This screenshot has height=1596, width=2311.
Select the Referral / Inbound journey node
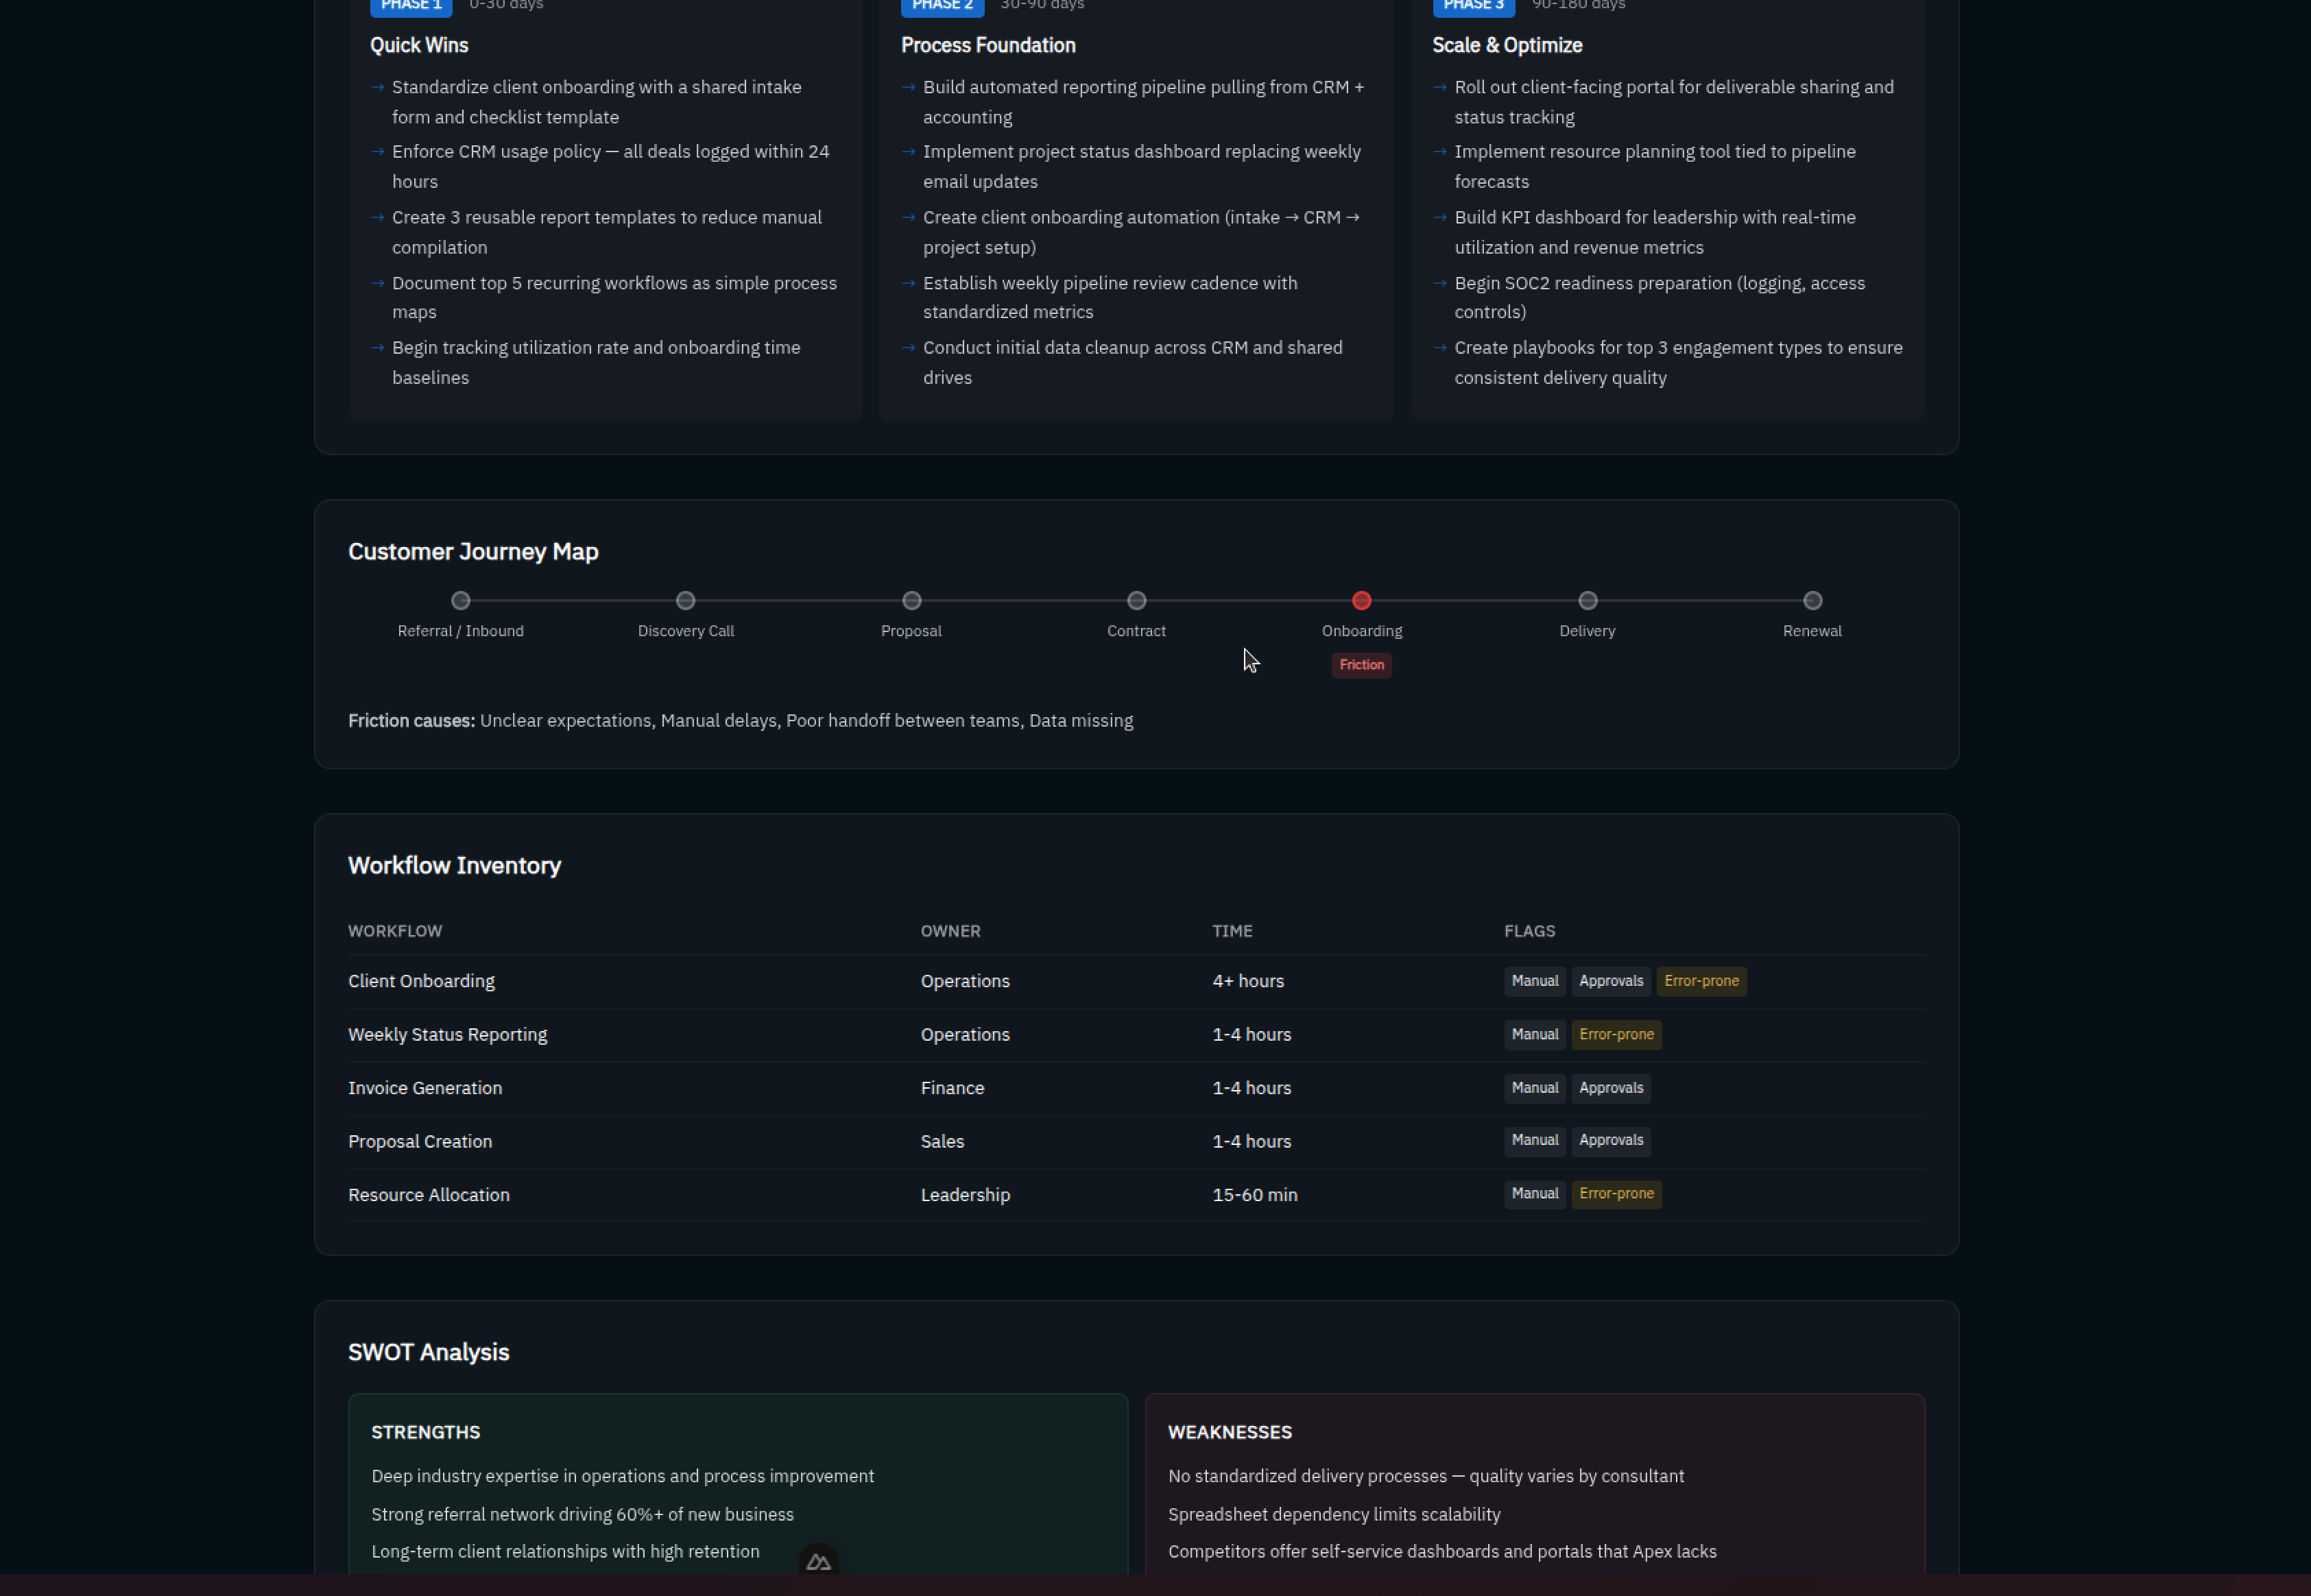click(x=460, y=601)
